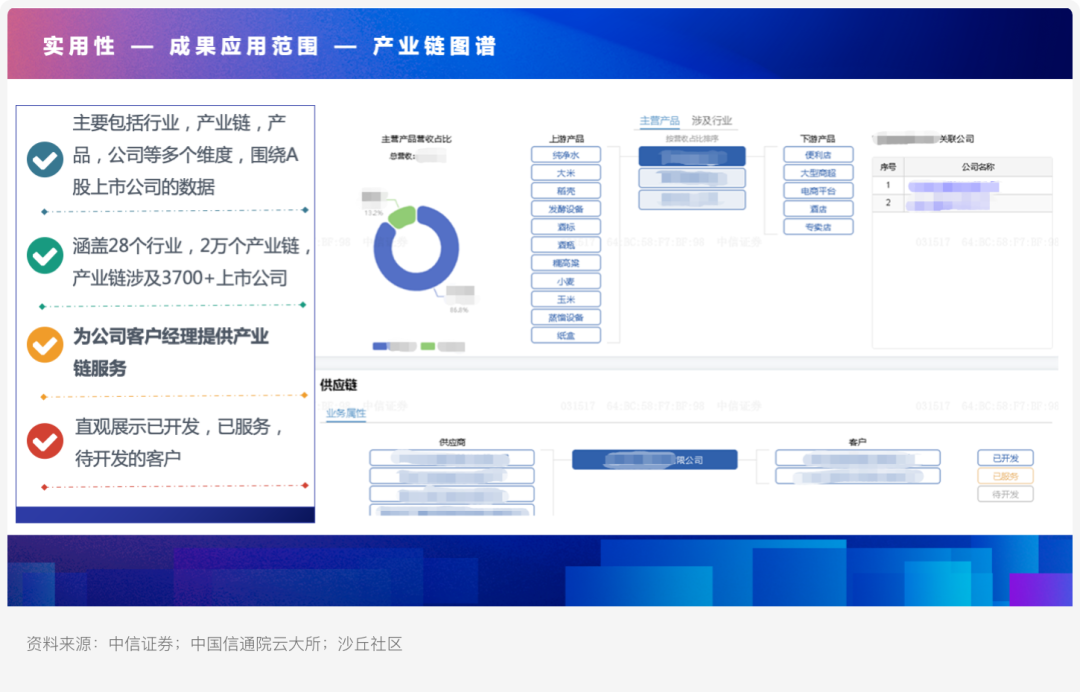Screen dimensions: 1080x692
Task: Open the 按营收占比排序 sort option
Action: pyautogui.click(x=693, y=137)
